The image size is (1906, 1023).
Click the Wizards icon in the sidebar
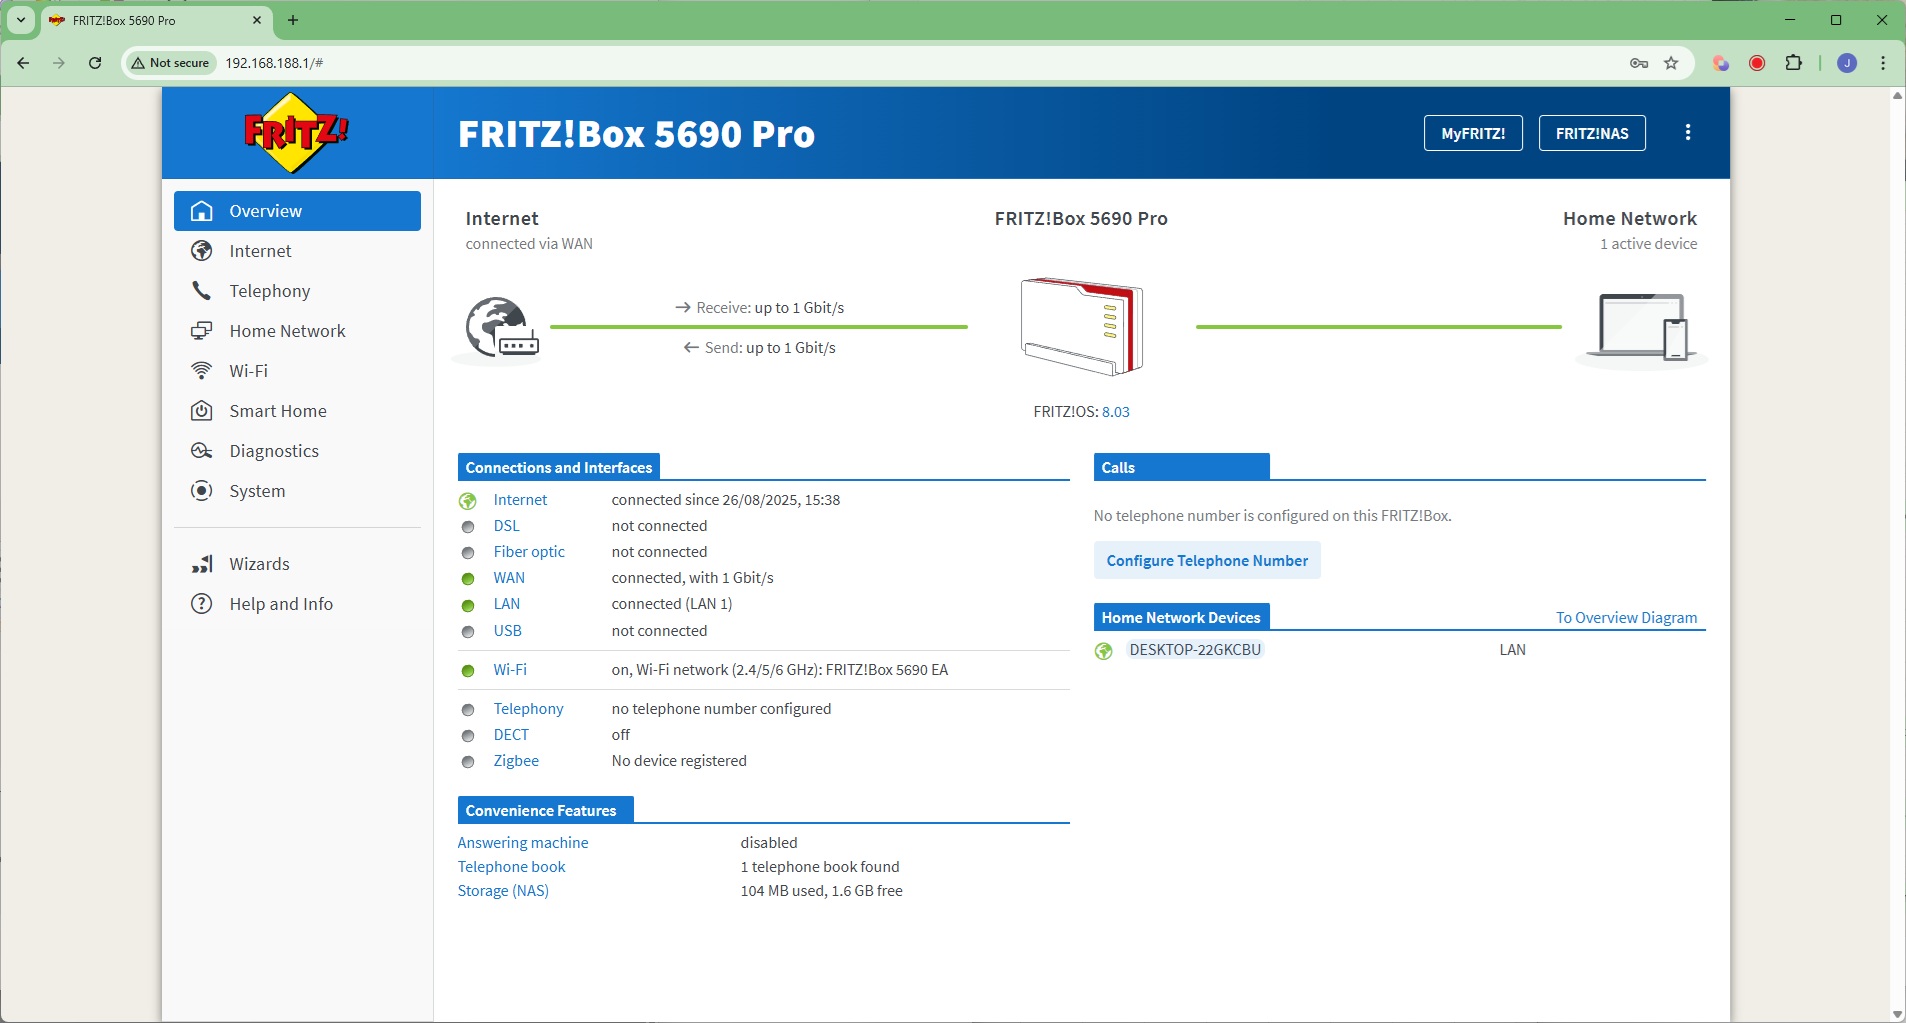click(x=202, y=564)
